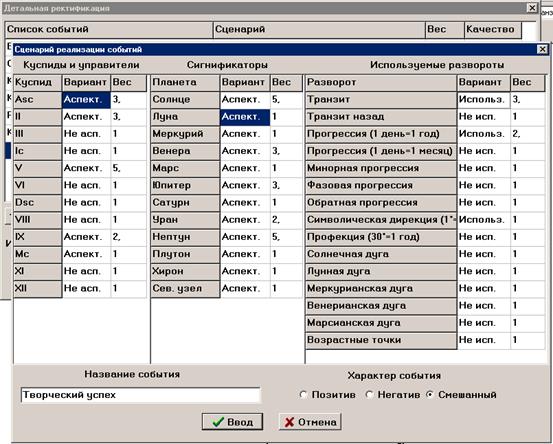Click the Аспект. variant cell for Asc
This screenshot has width=553, height=444.
[x=86, y=100]
